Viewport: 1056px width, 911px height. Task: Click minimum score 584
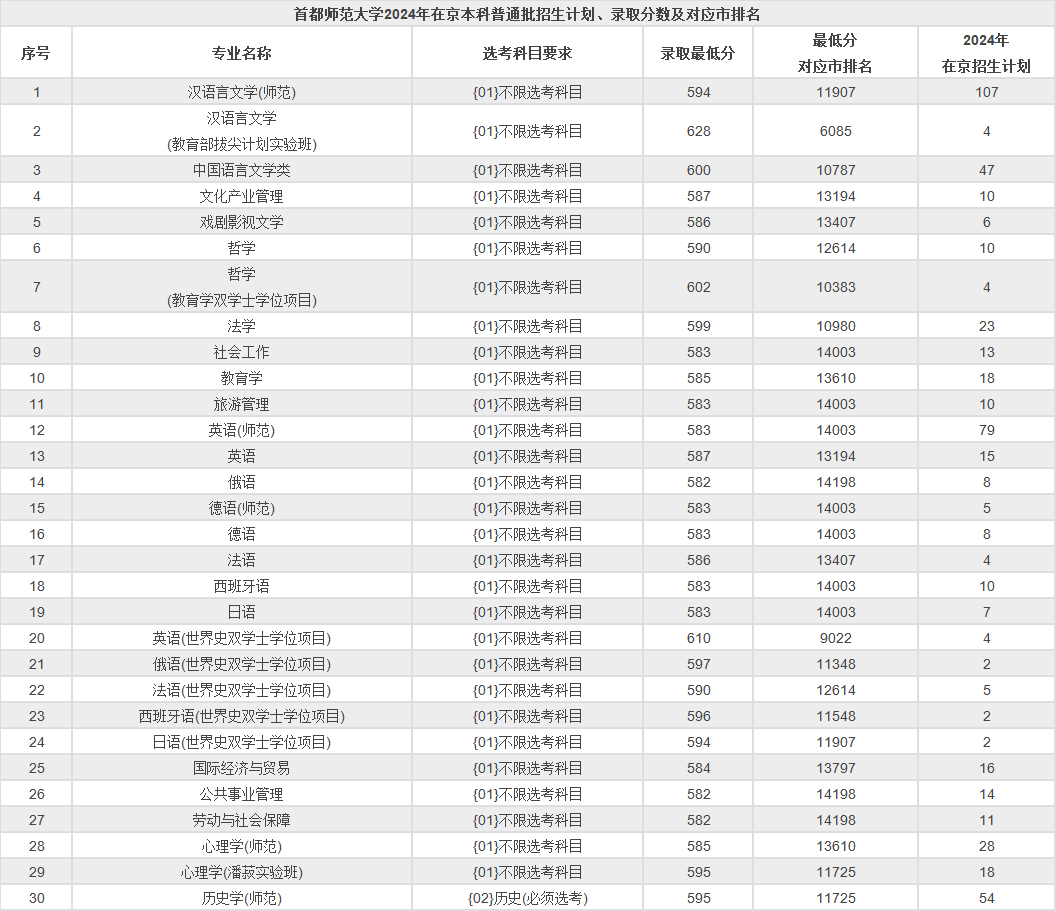(698, 768)
